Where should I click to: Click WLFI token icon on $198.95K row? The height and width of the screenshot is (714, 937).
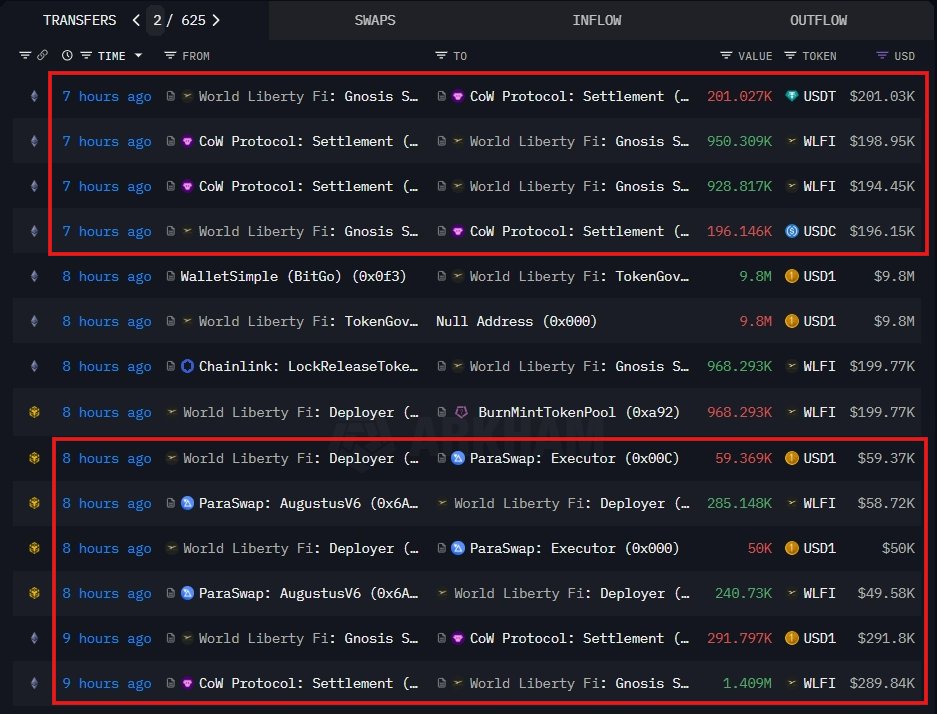pyautogui.click(x=791, y=142)
